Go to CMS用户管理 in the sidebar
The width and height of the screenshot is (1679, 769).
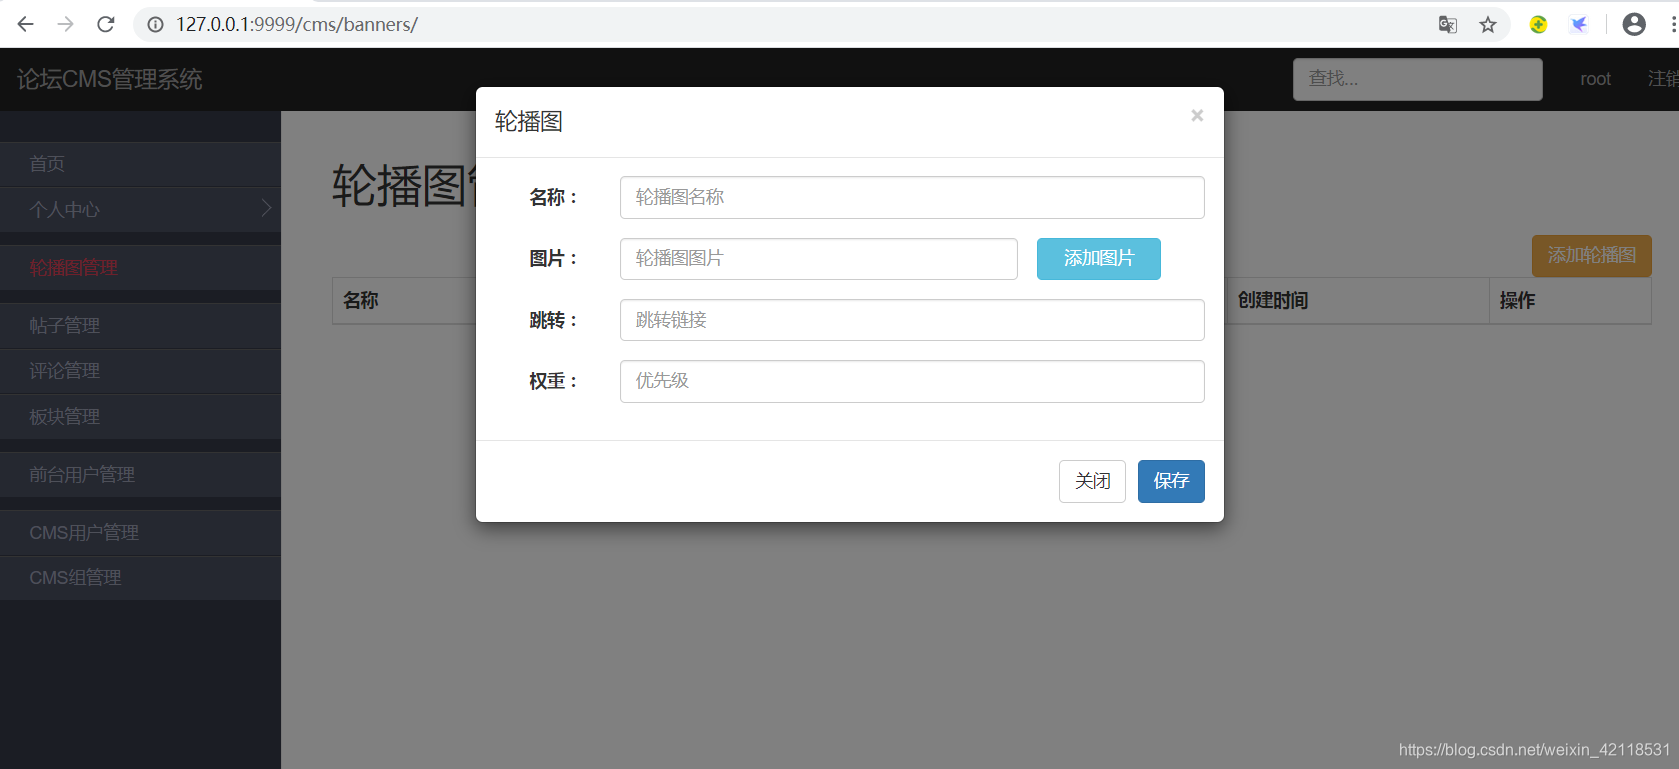[140, 533]
